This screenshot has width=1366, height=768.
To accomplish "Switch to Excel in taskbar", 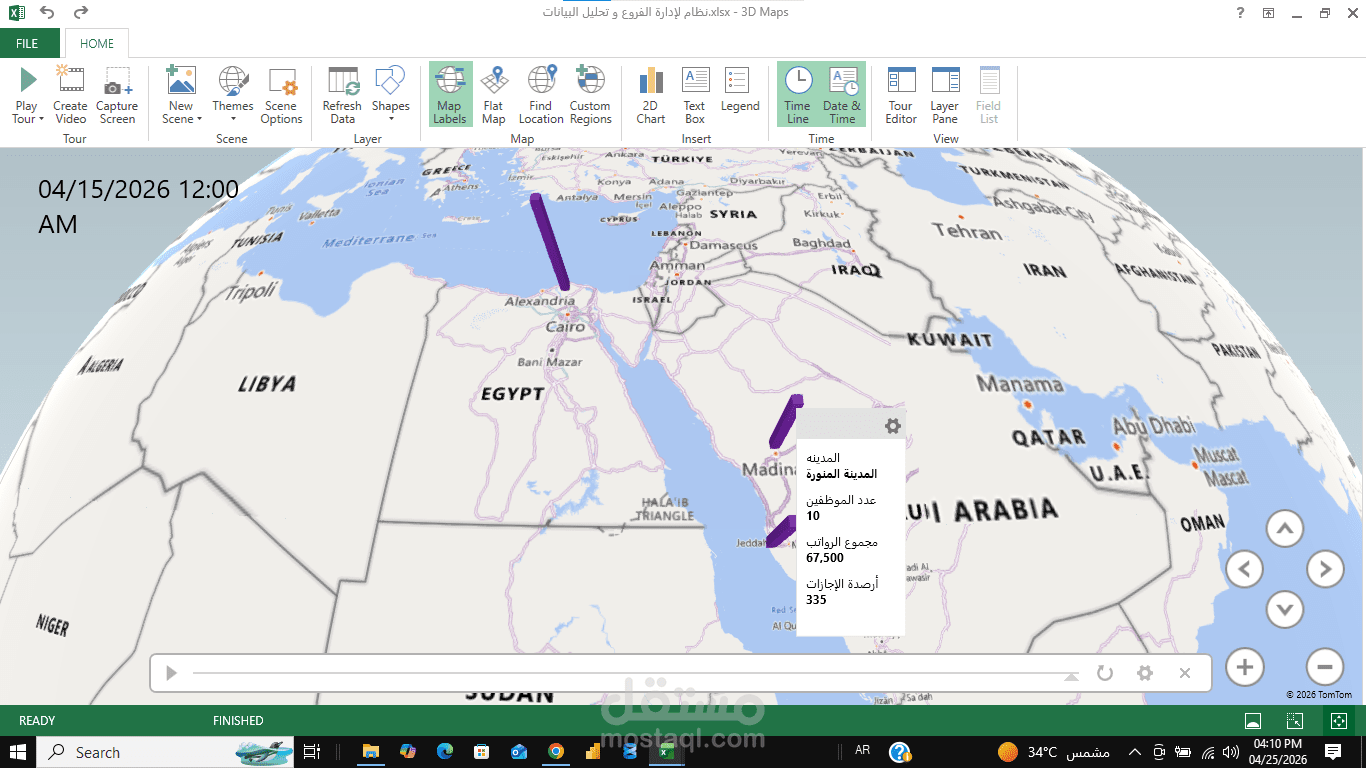I will point(666,752).
